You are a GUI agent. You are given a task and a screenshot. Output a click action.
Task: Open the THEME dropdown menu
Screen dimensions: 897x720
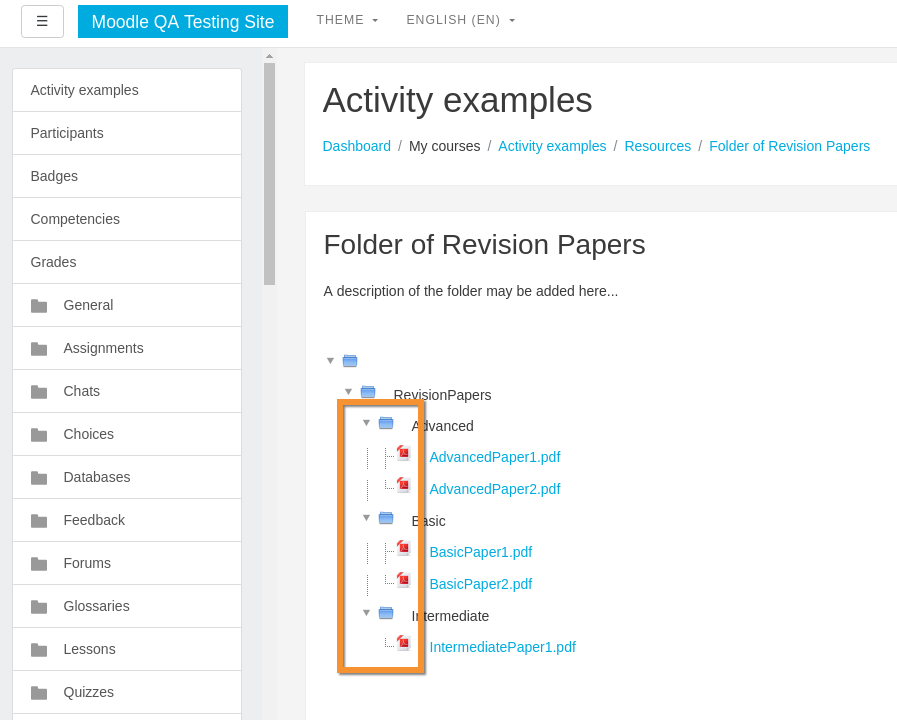(347, 20)
